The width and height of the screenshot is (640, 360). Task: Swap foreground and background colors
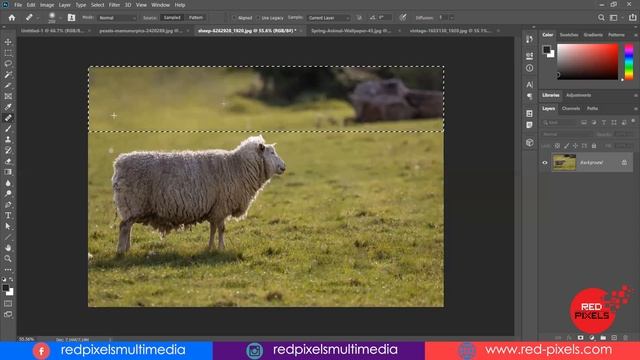(11, 280)
